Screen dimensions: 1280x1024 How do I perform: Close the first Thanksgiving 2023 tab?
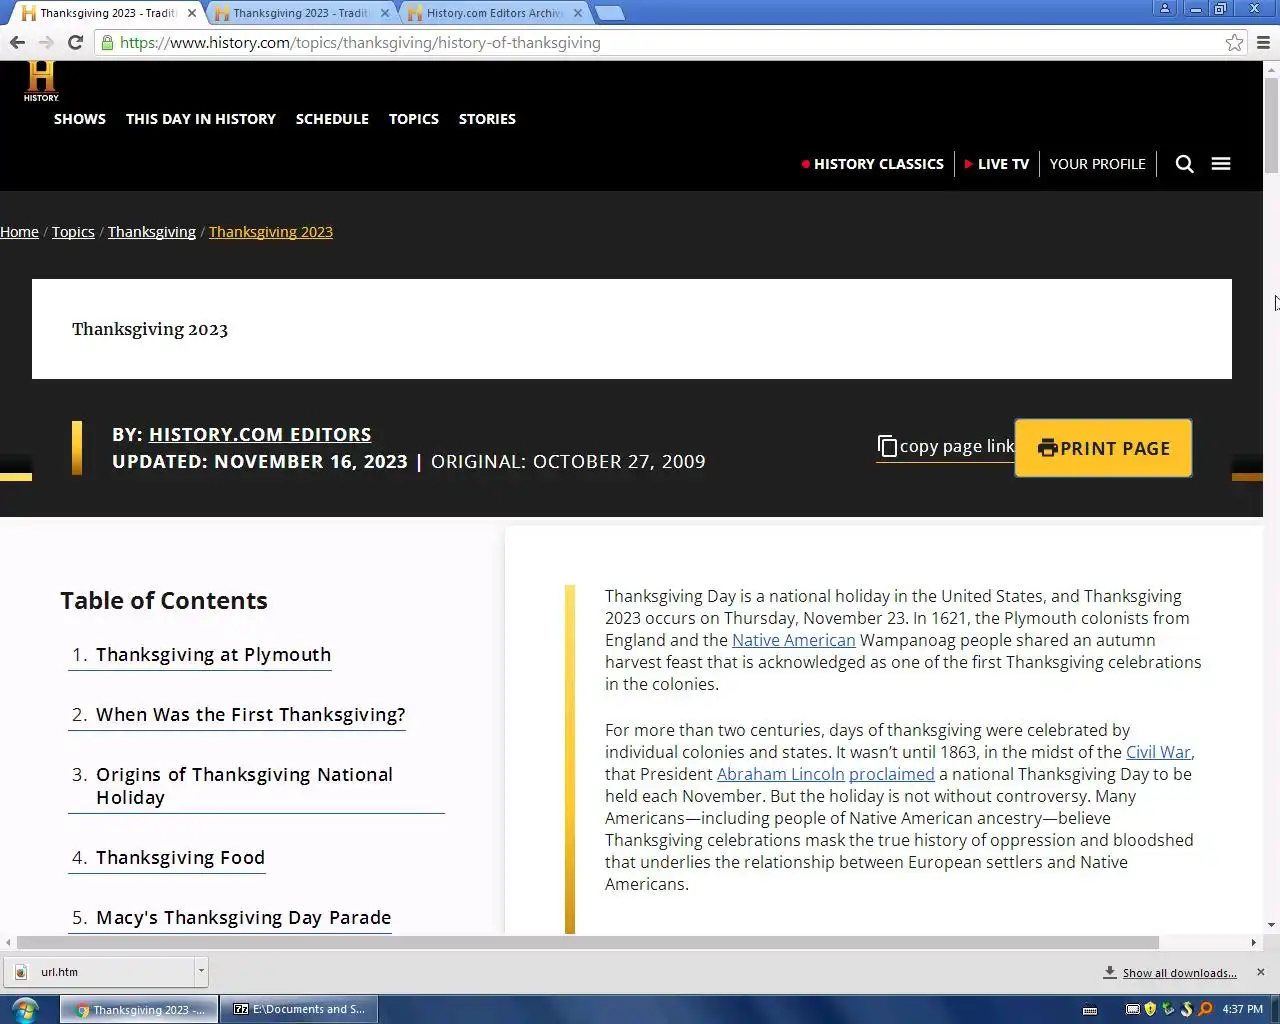192,13
